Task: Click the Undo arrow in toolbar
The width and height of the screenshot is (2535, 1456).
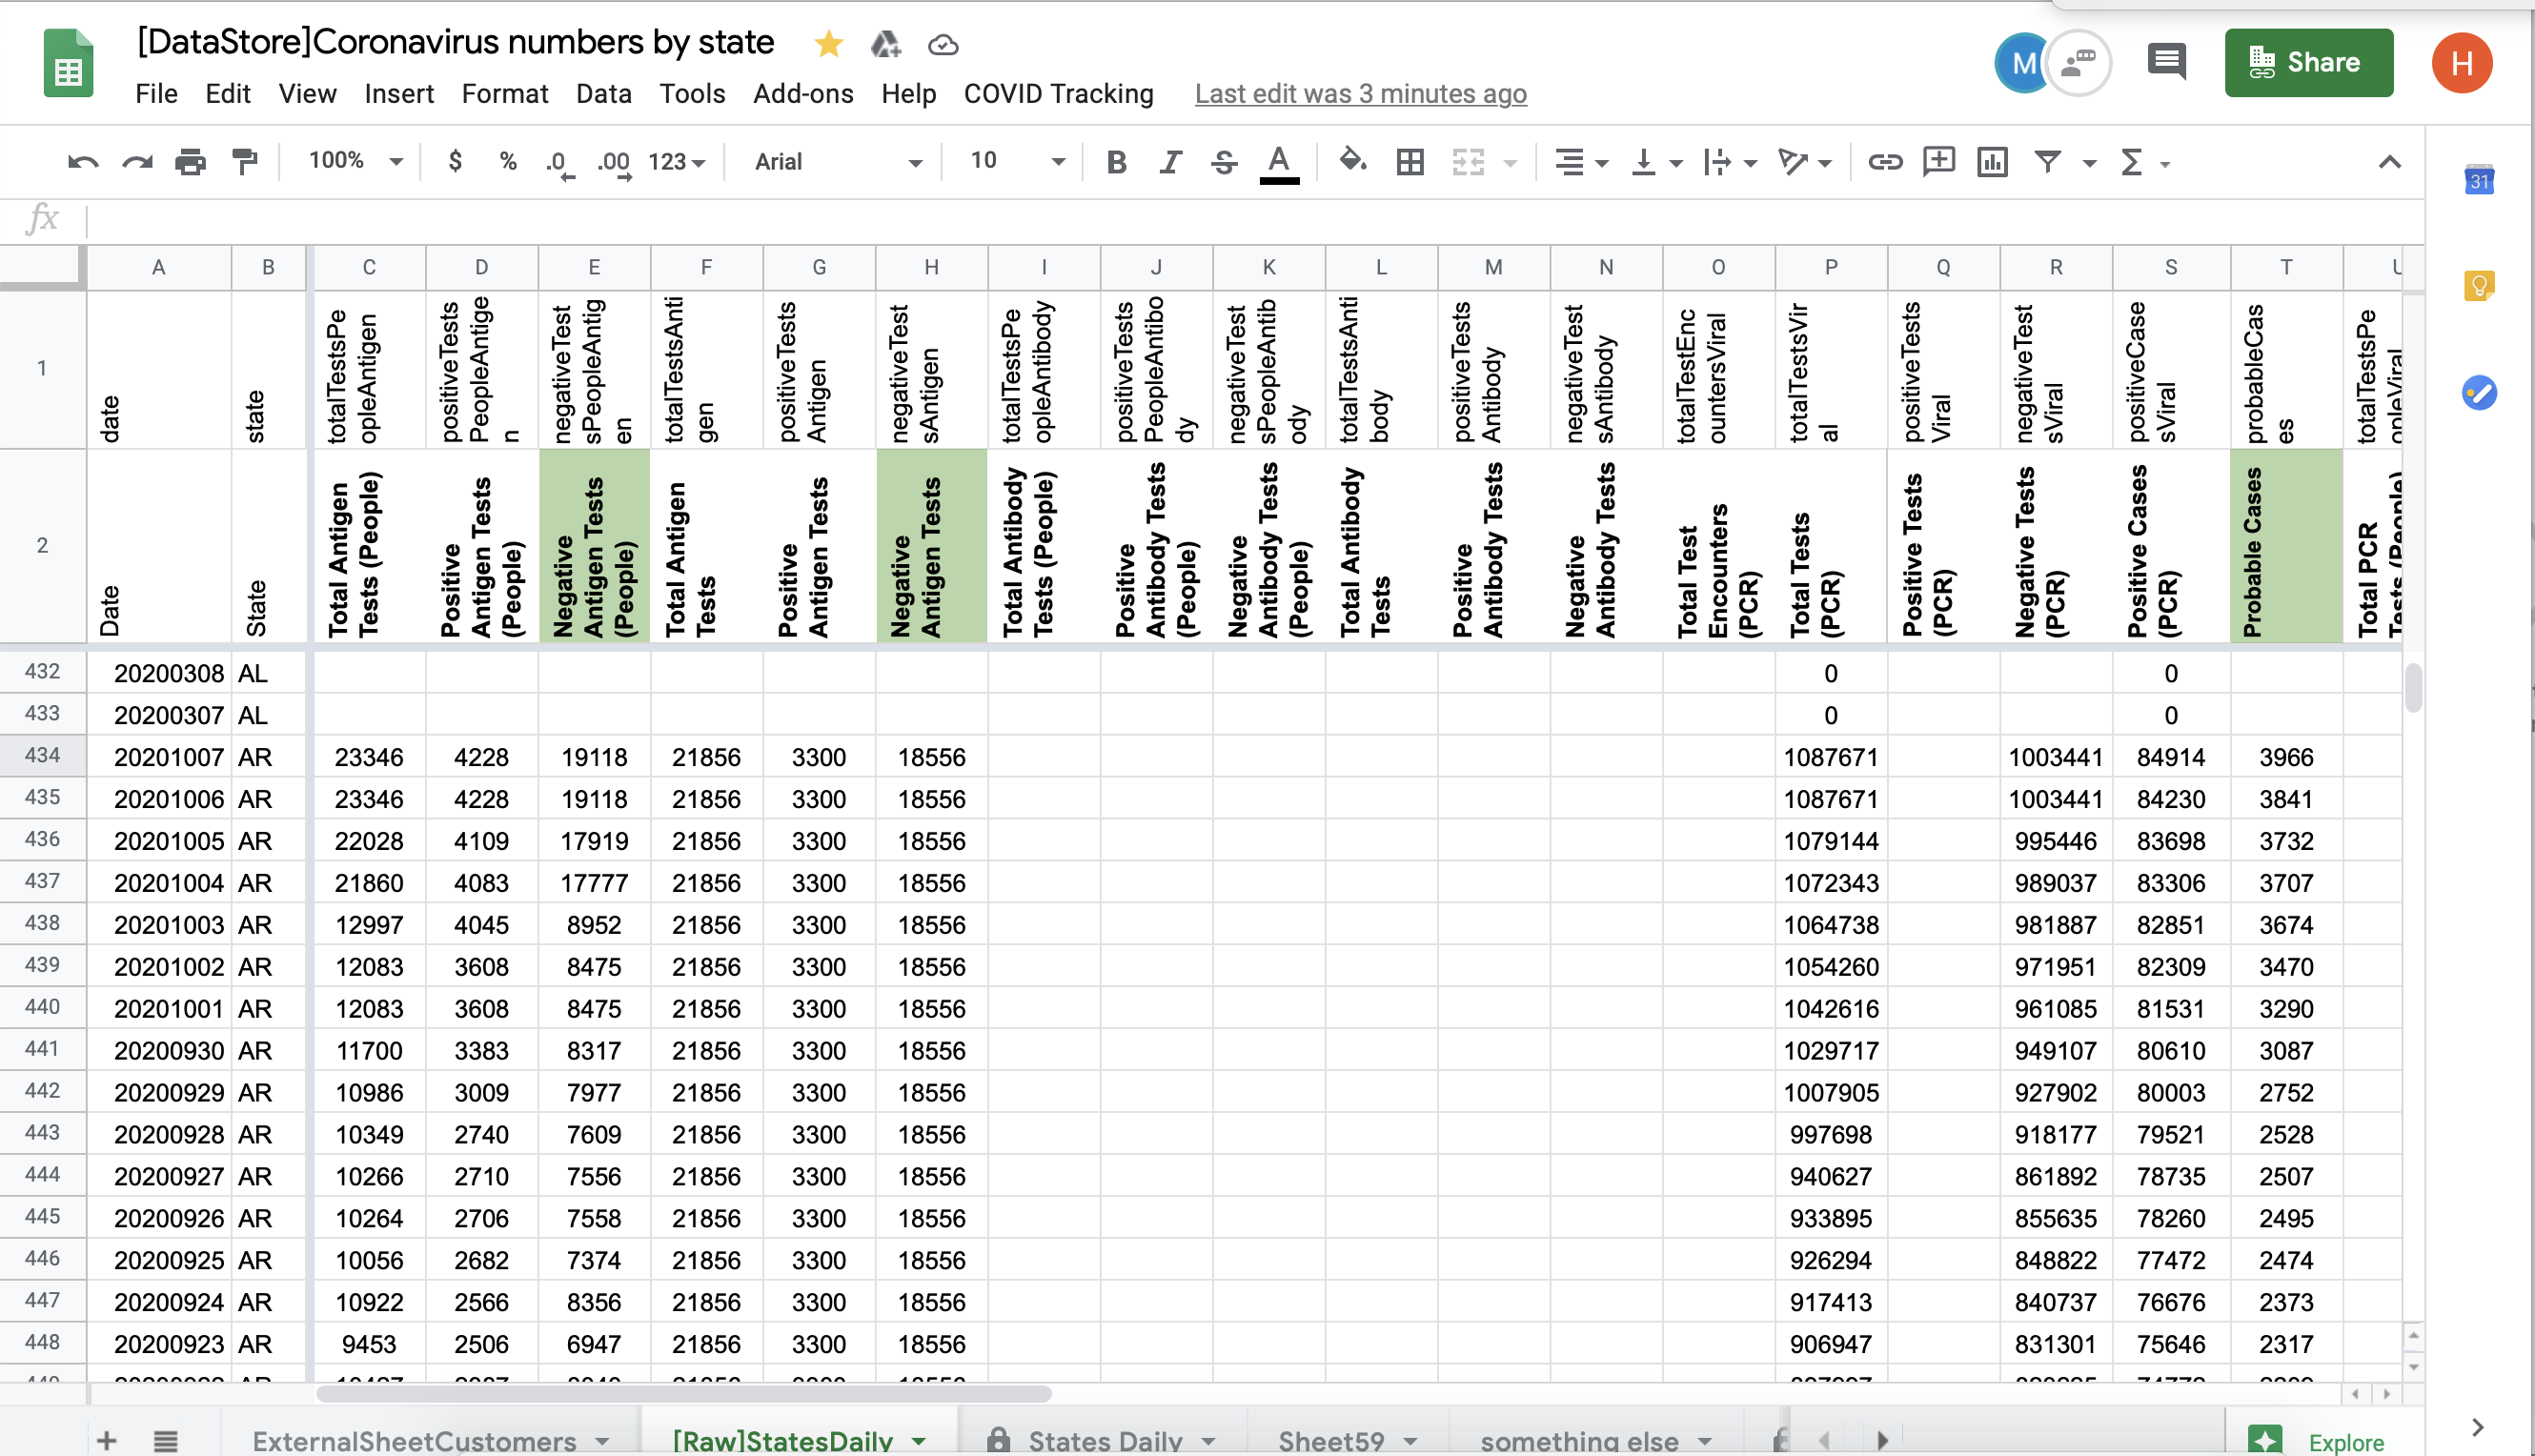Action: pos(83,162)
